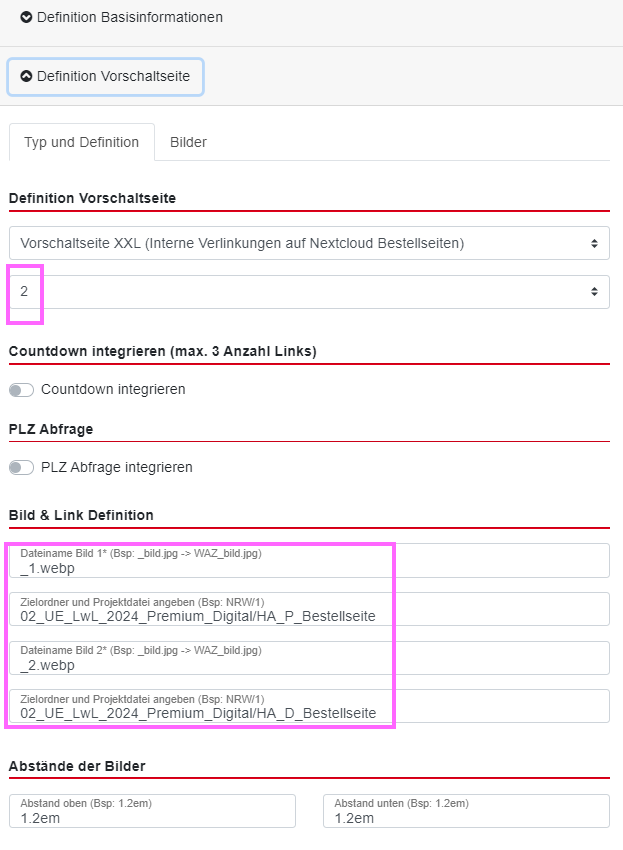Image resolution: width=623 pixels, height=850 pixels.
Task: Select the Typ und Definition tab
Action: pyautogui.click(x=81, y=142)
